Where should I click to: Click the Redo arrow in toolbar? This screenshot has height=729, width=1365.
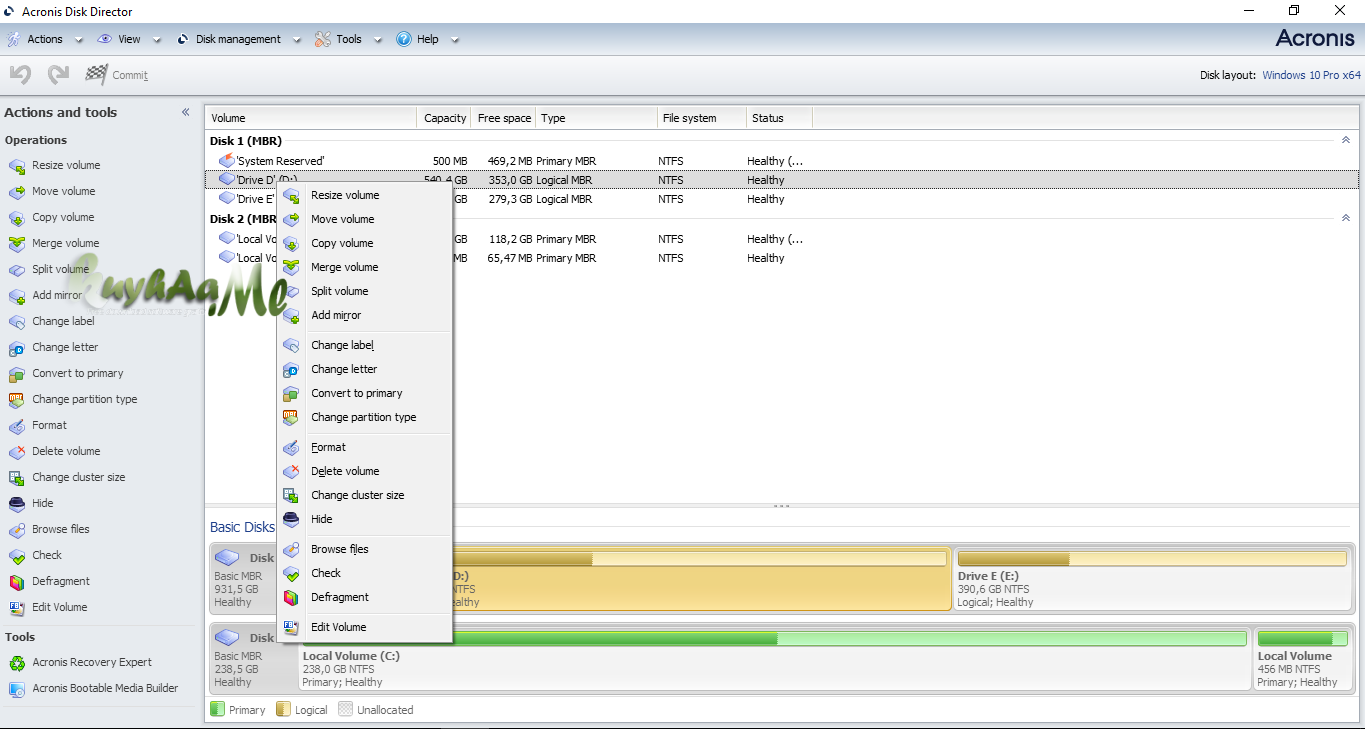(59, 75)
